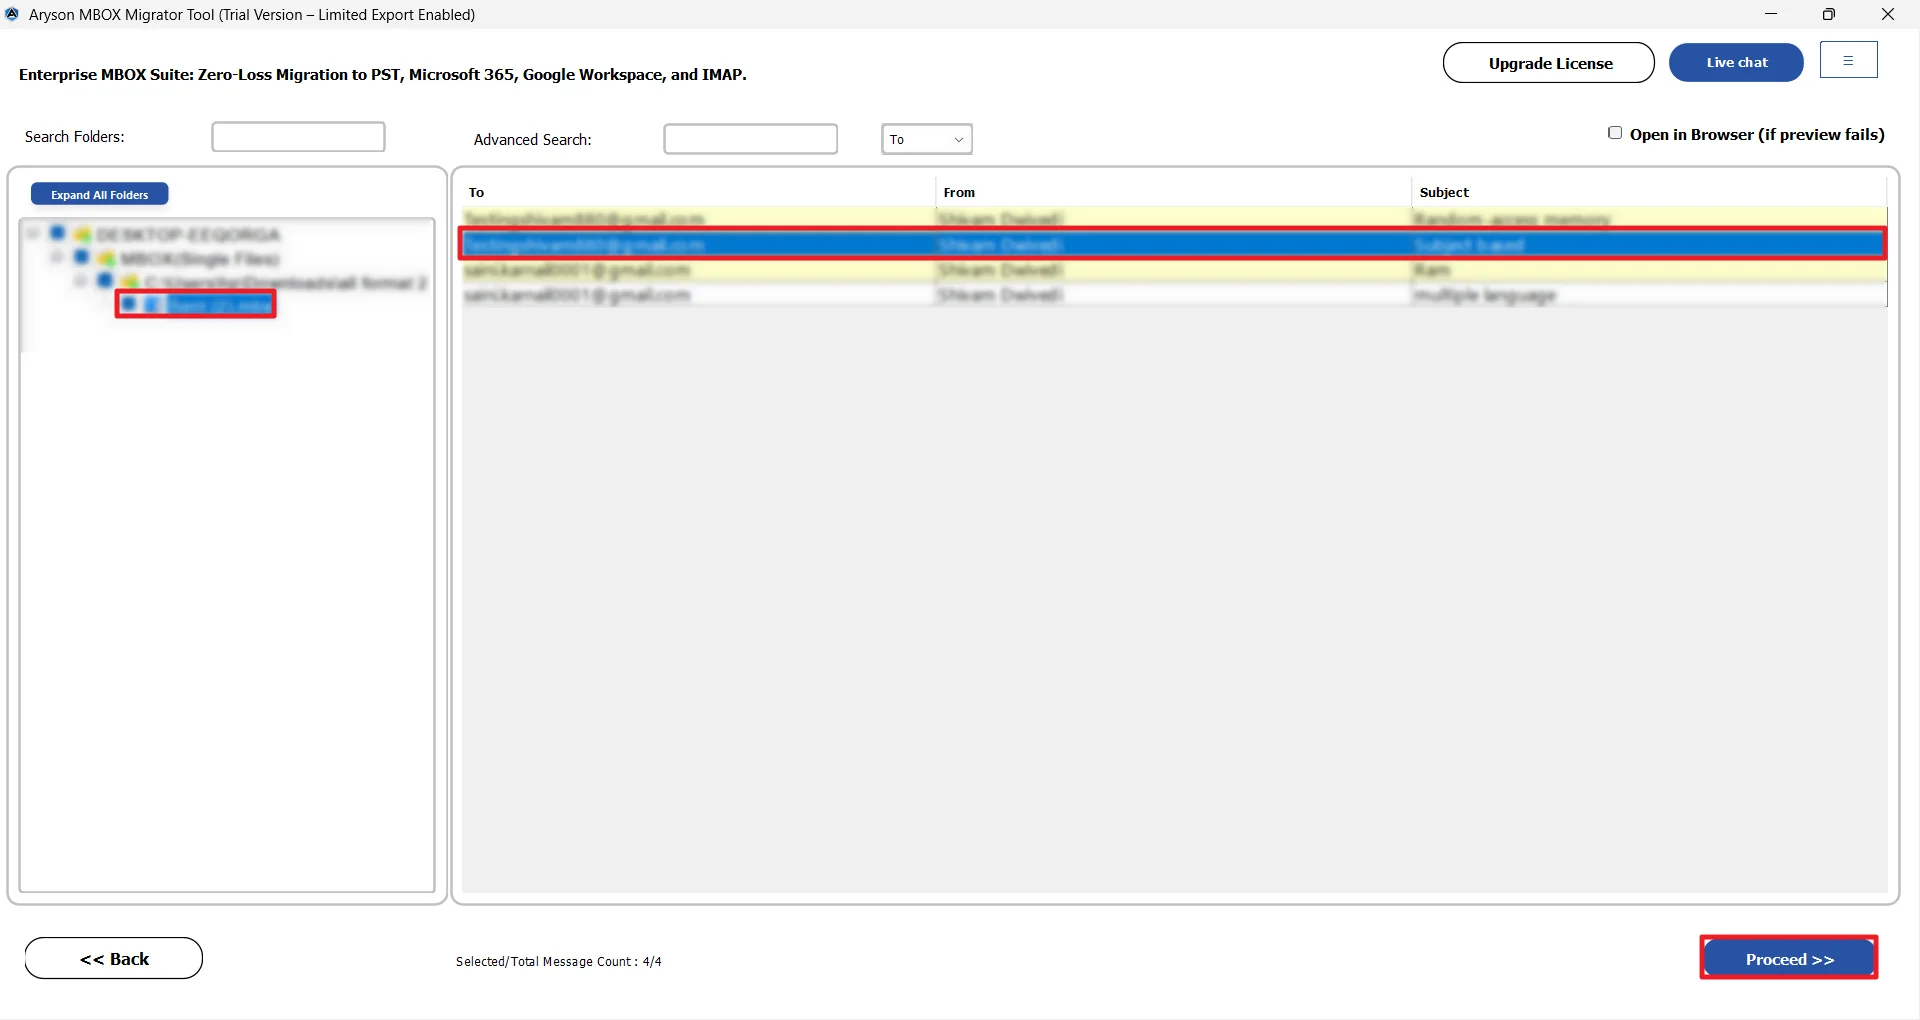Click subject cell 'Subject based' in highlighted row
Screen dimensions: 1920x1020
point(1469,245)
